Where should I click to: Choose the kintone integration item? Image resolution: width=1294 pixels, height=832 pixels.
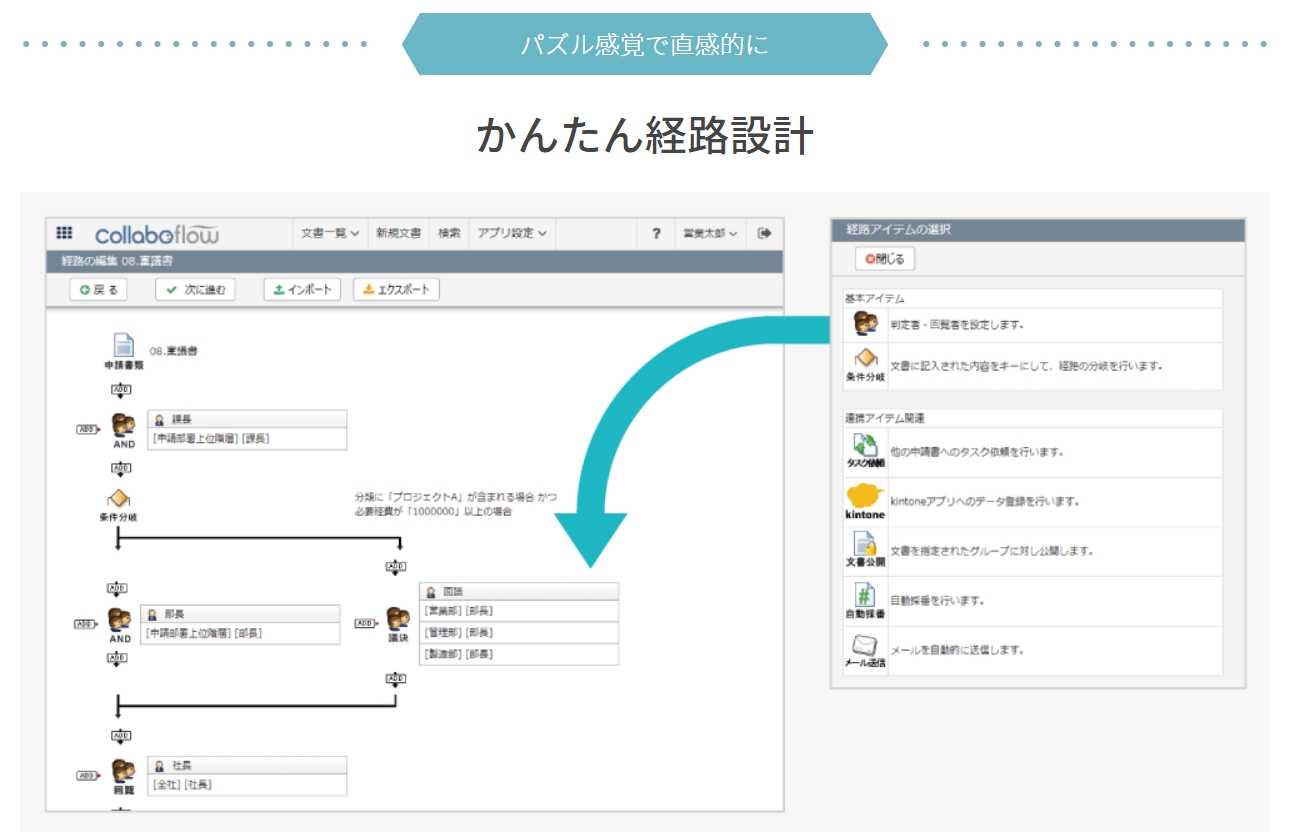point(865,501)
